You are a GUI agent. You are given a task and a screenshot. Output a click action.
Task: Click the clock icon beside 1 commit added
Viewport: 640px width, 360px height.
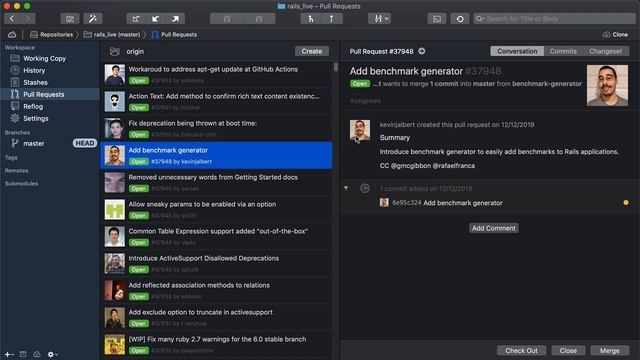pos(365,188)
